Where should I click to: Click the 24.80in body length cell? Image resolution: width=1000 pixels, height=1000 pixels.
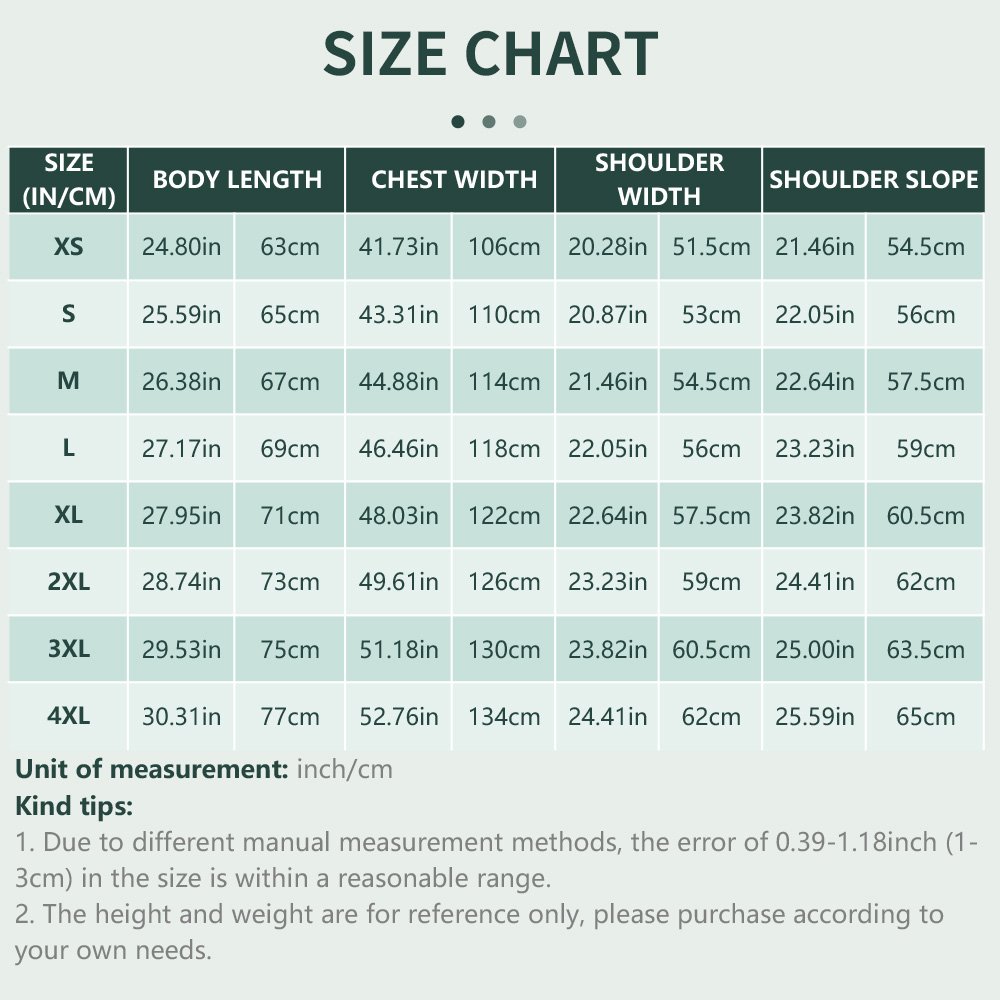click(181, 247)
